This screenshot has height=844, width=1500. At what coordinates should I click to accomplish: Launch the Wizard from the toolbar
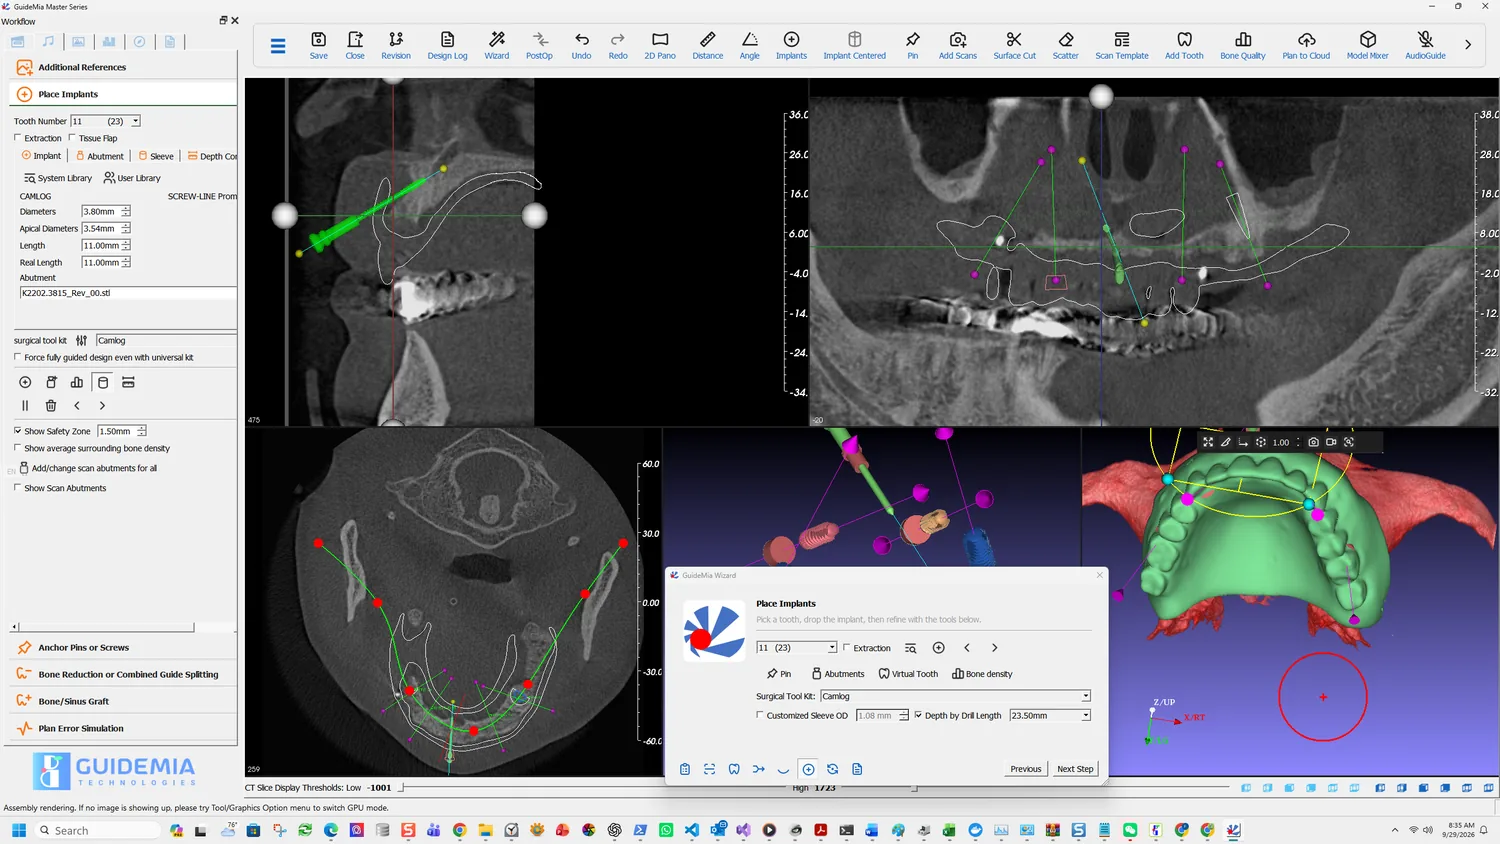pyautogui.click(x=497, y=45)
